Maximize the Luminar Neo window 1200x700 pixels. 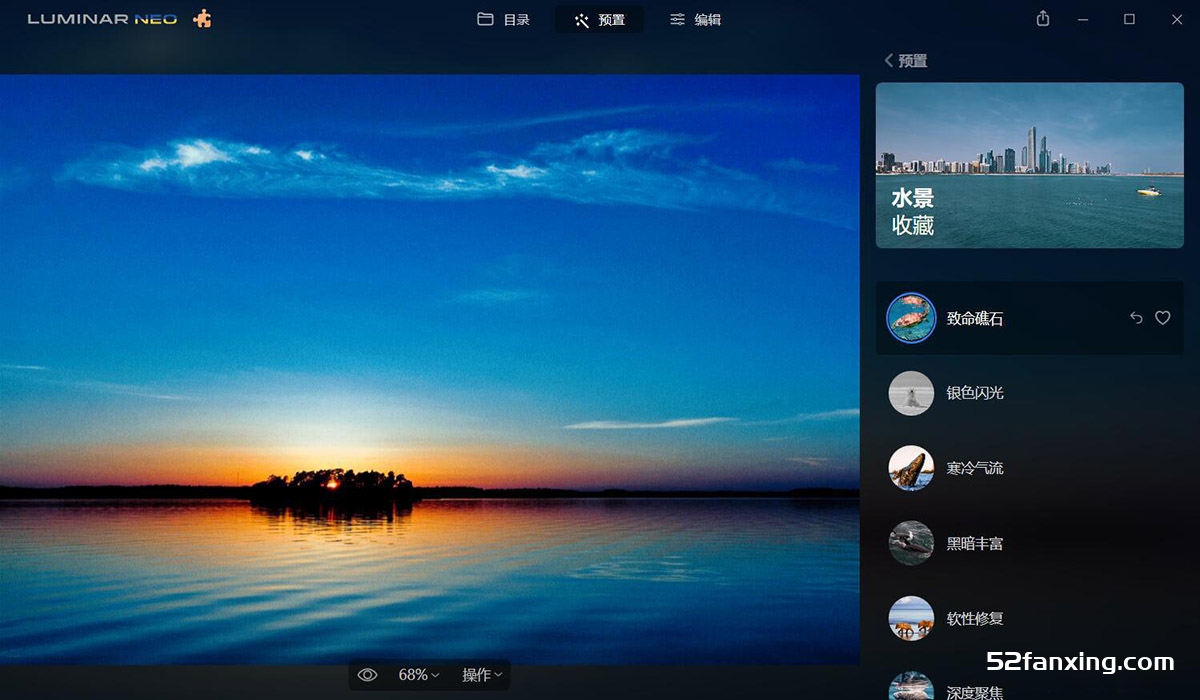[x=1129, y=19]
